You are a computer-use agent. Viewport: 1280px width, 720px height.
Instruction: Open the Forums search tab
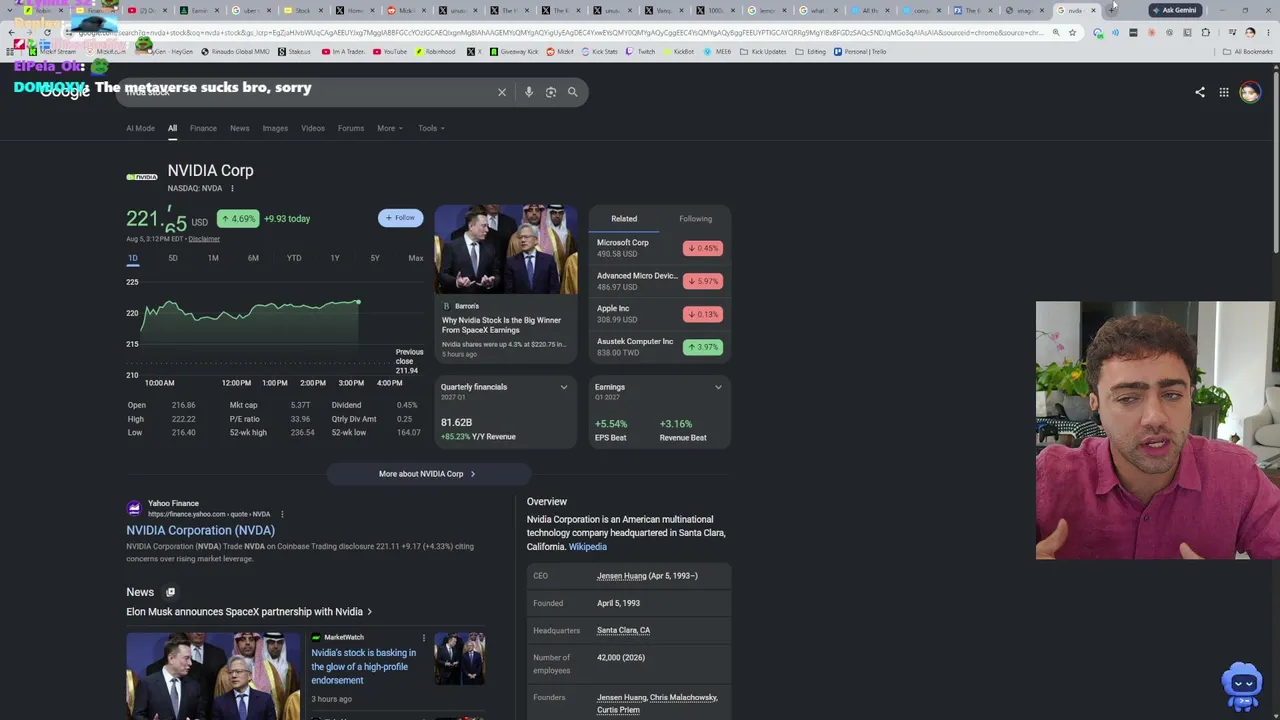point(351,128)
